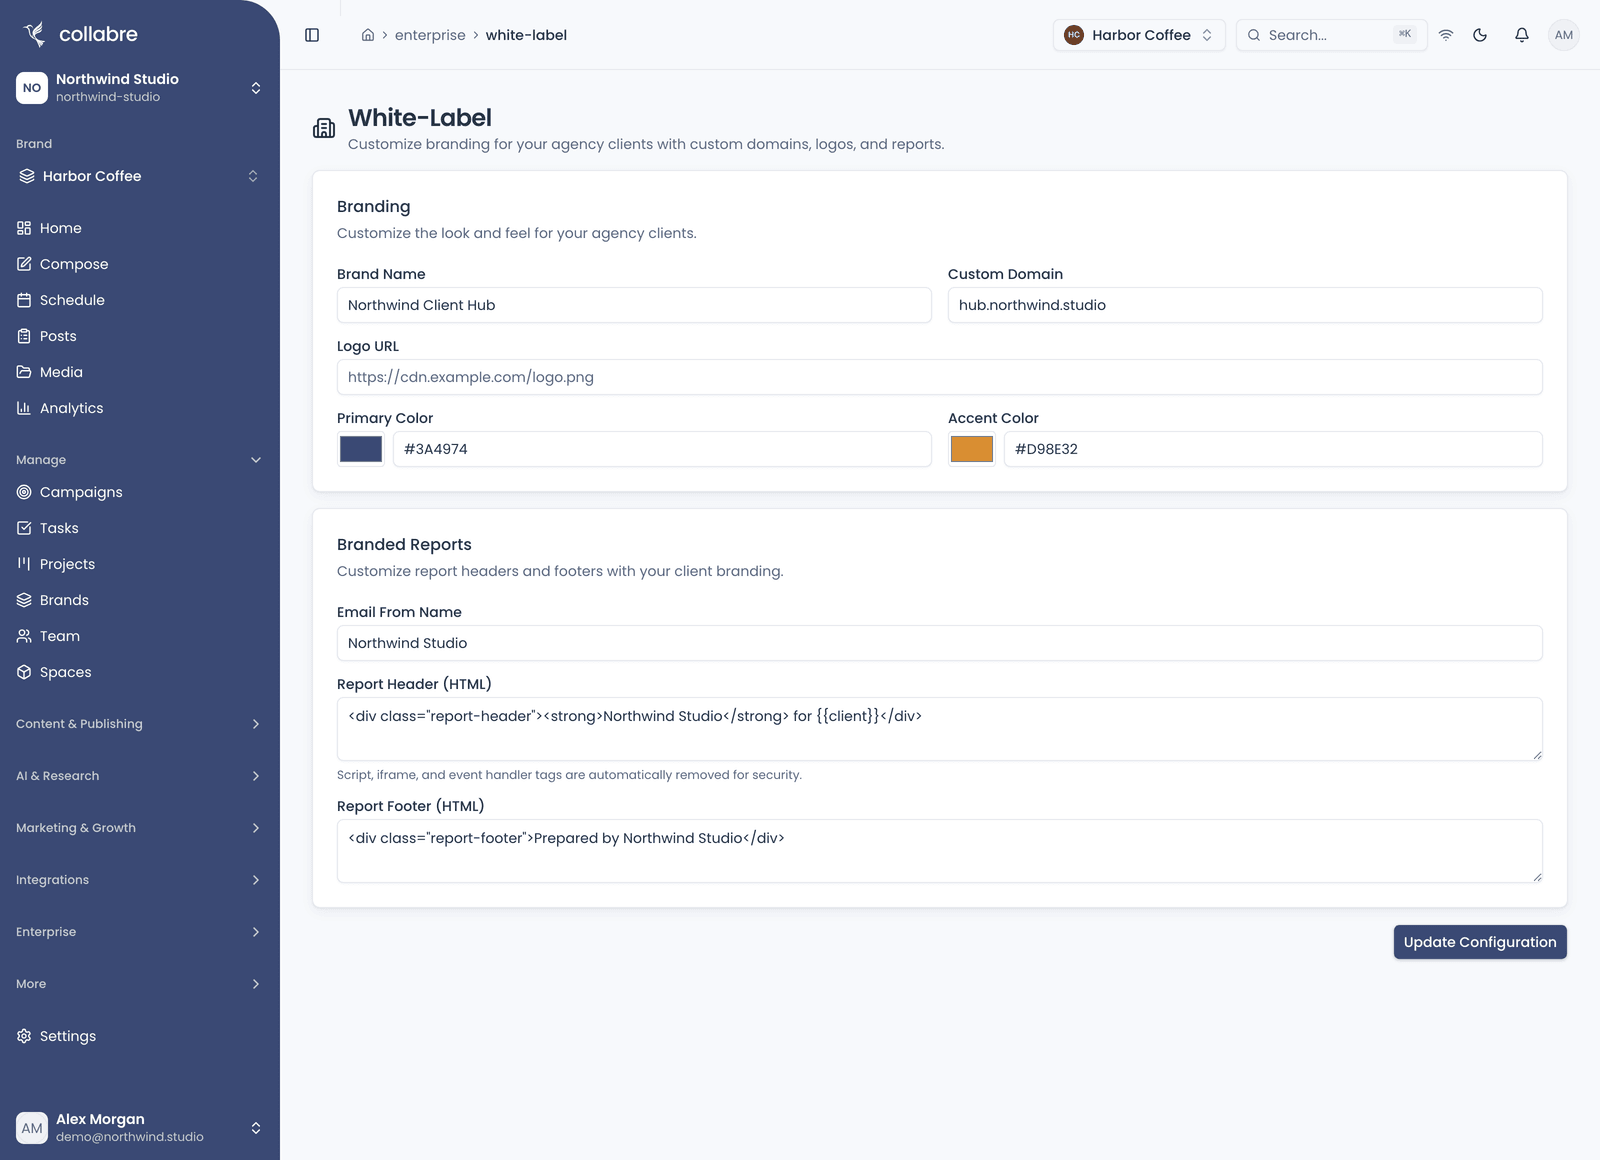Open Settings in sidebar
Viewport: 1600px width, 1160px height.
[x=140, y=1036]
